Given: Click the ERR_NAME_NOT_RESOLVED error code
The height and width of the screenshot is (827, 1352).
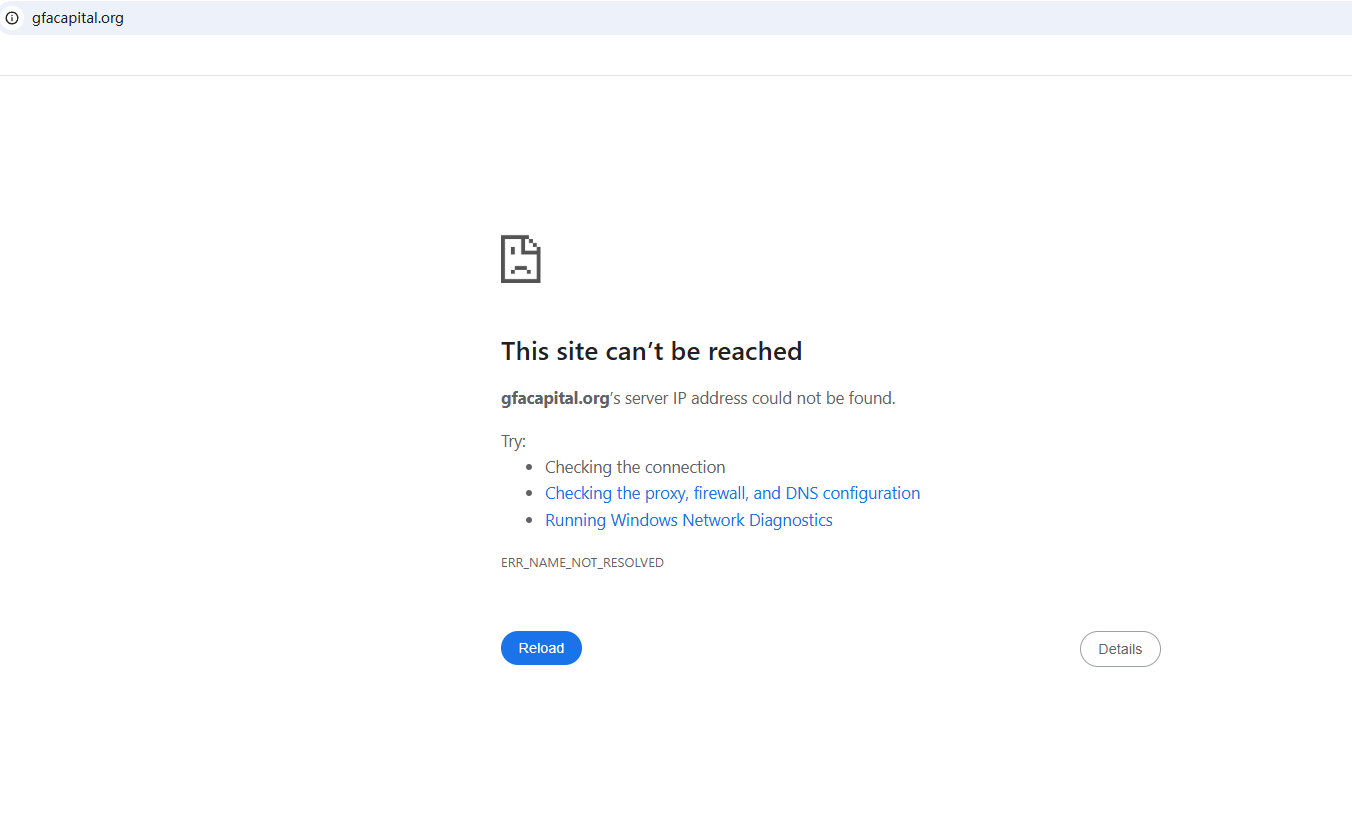Looking at the screenshot, I should 582,563.
